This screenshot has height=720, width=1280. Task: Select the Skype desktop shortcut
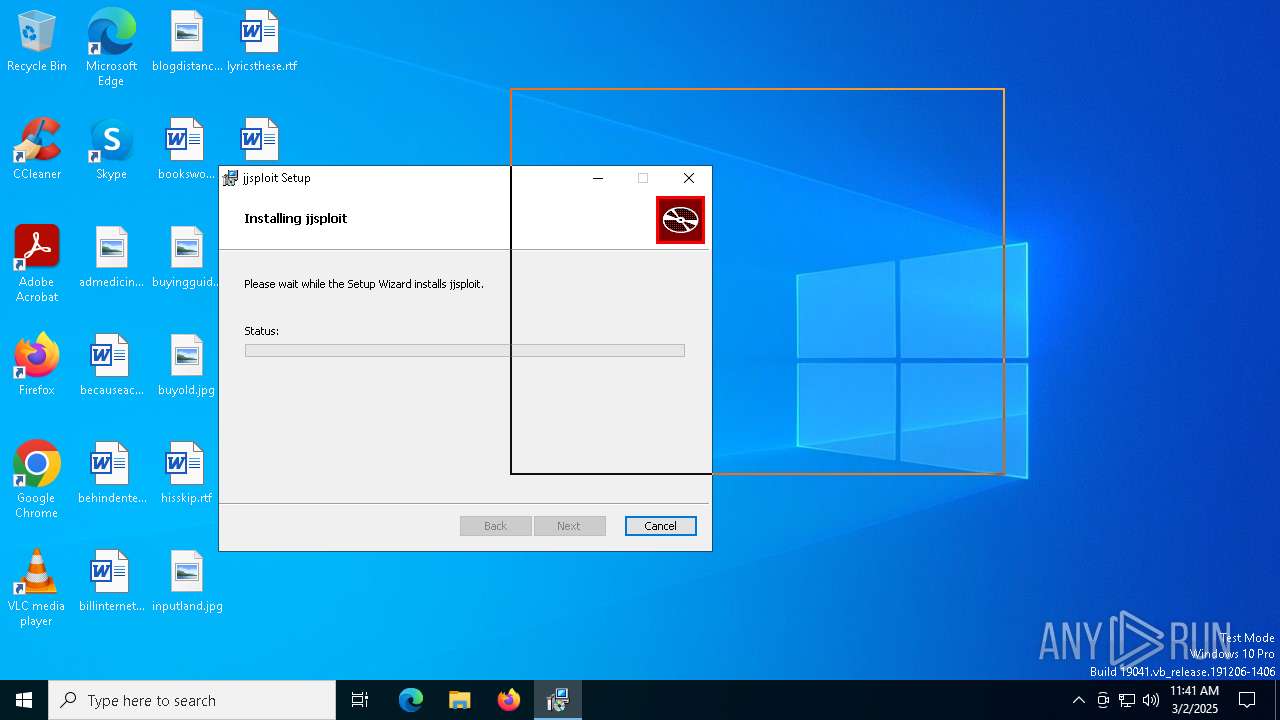click(111, 150)
